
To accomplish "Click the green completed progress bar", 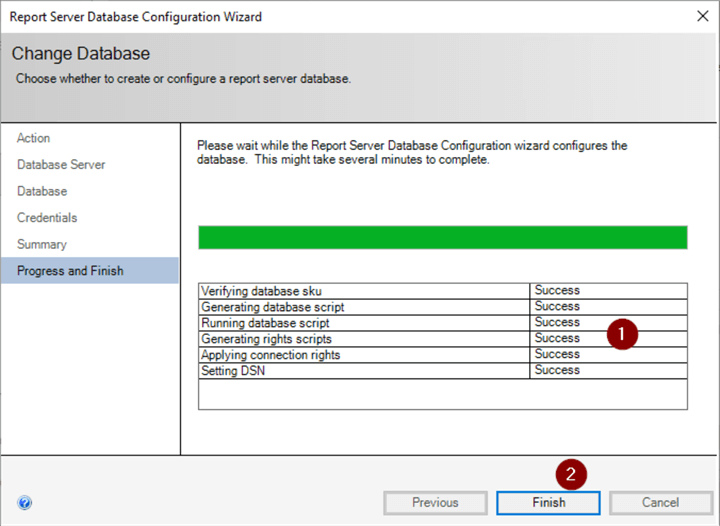I will (442, 237).
